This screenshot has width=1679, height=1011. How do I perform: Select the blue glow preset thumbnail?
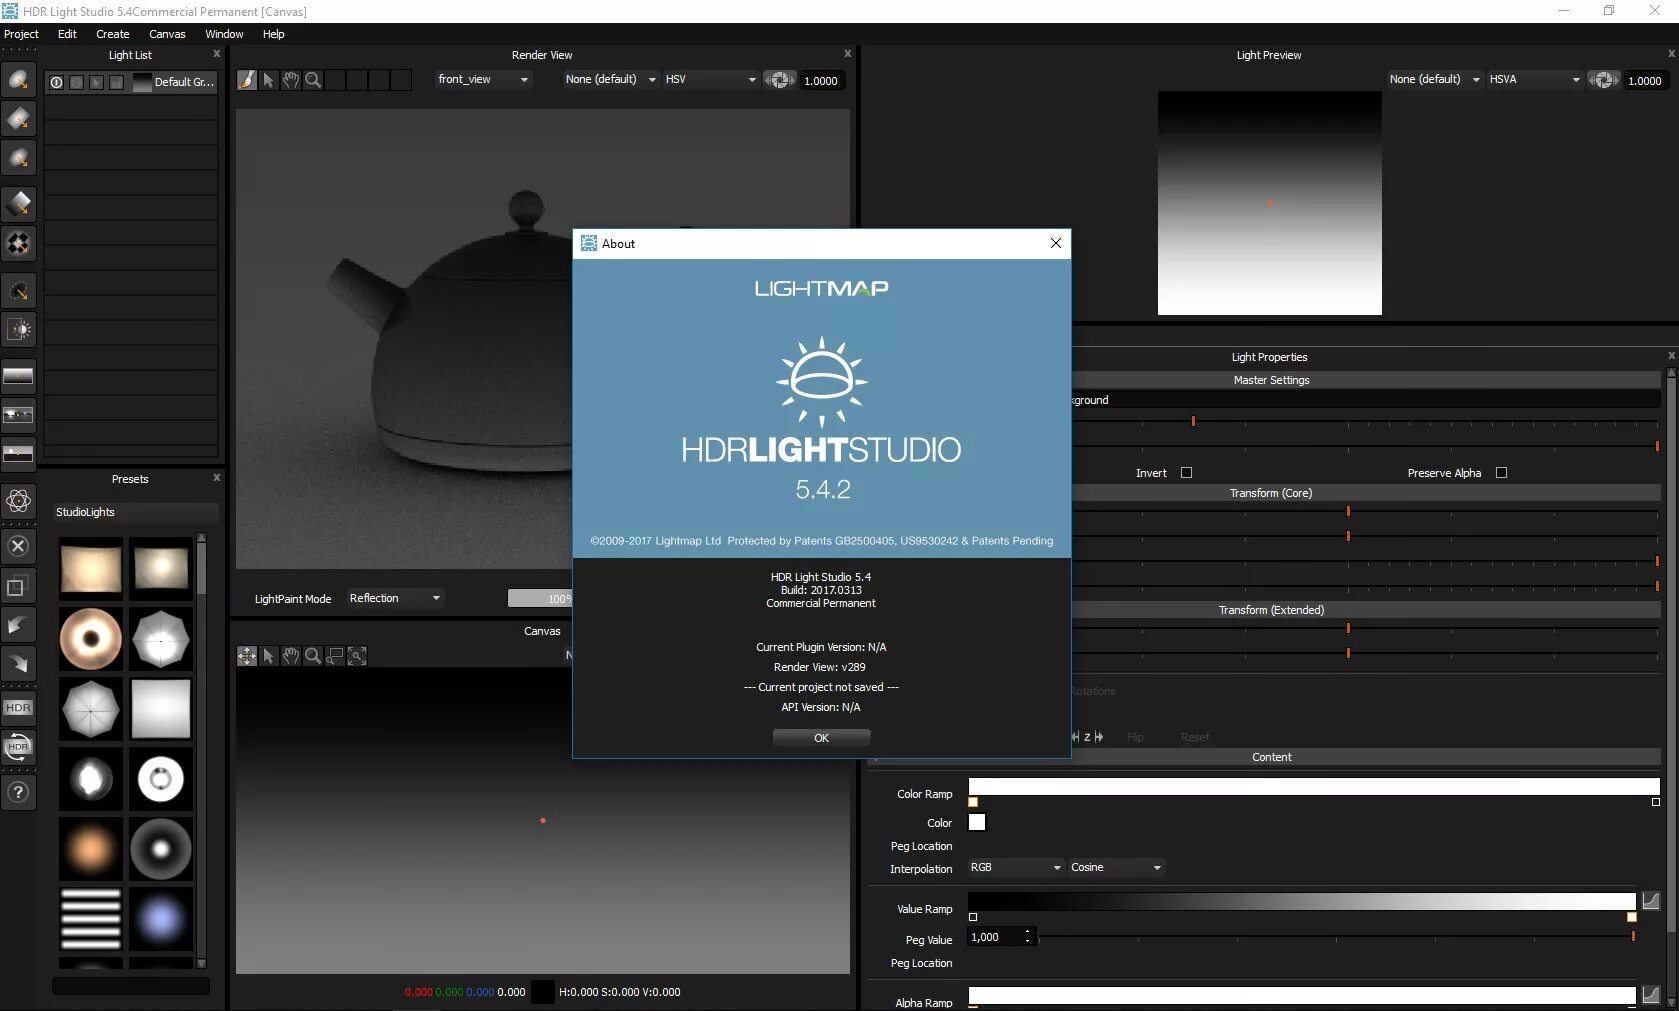[160, 918]
